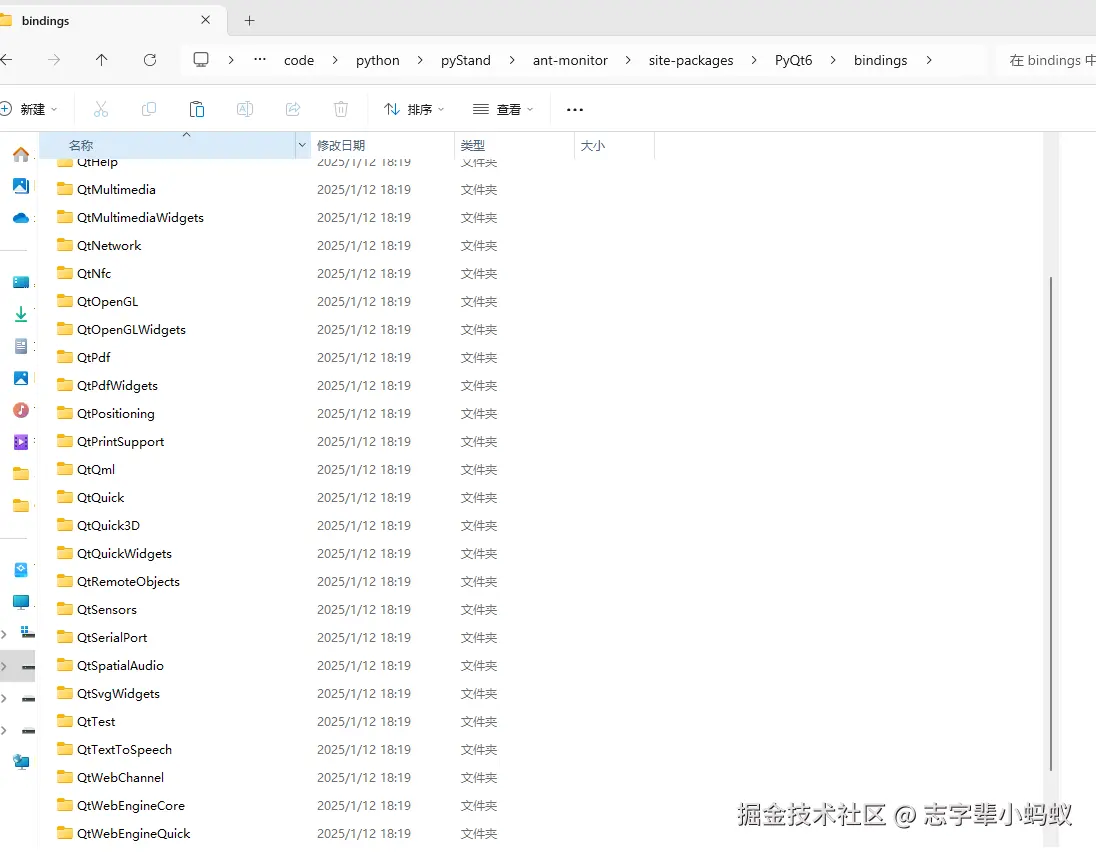The width and height of the screenshot is (1096, 852).
Task: Select the QtQuickWidgets folder name
Action: click(124, 553)
